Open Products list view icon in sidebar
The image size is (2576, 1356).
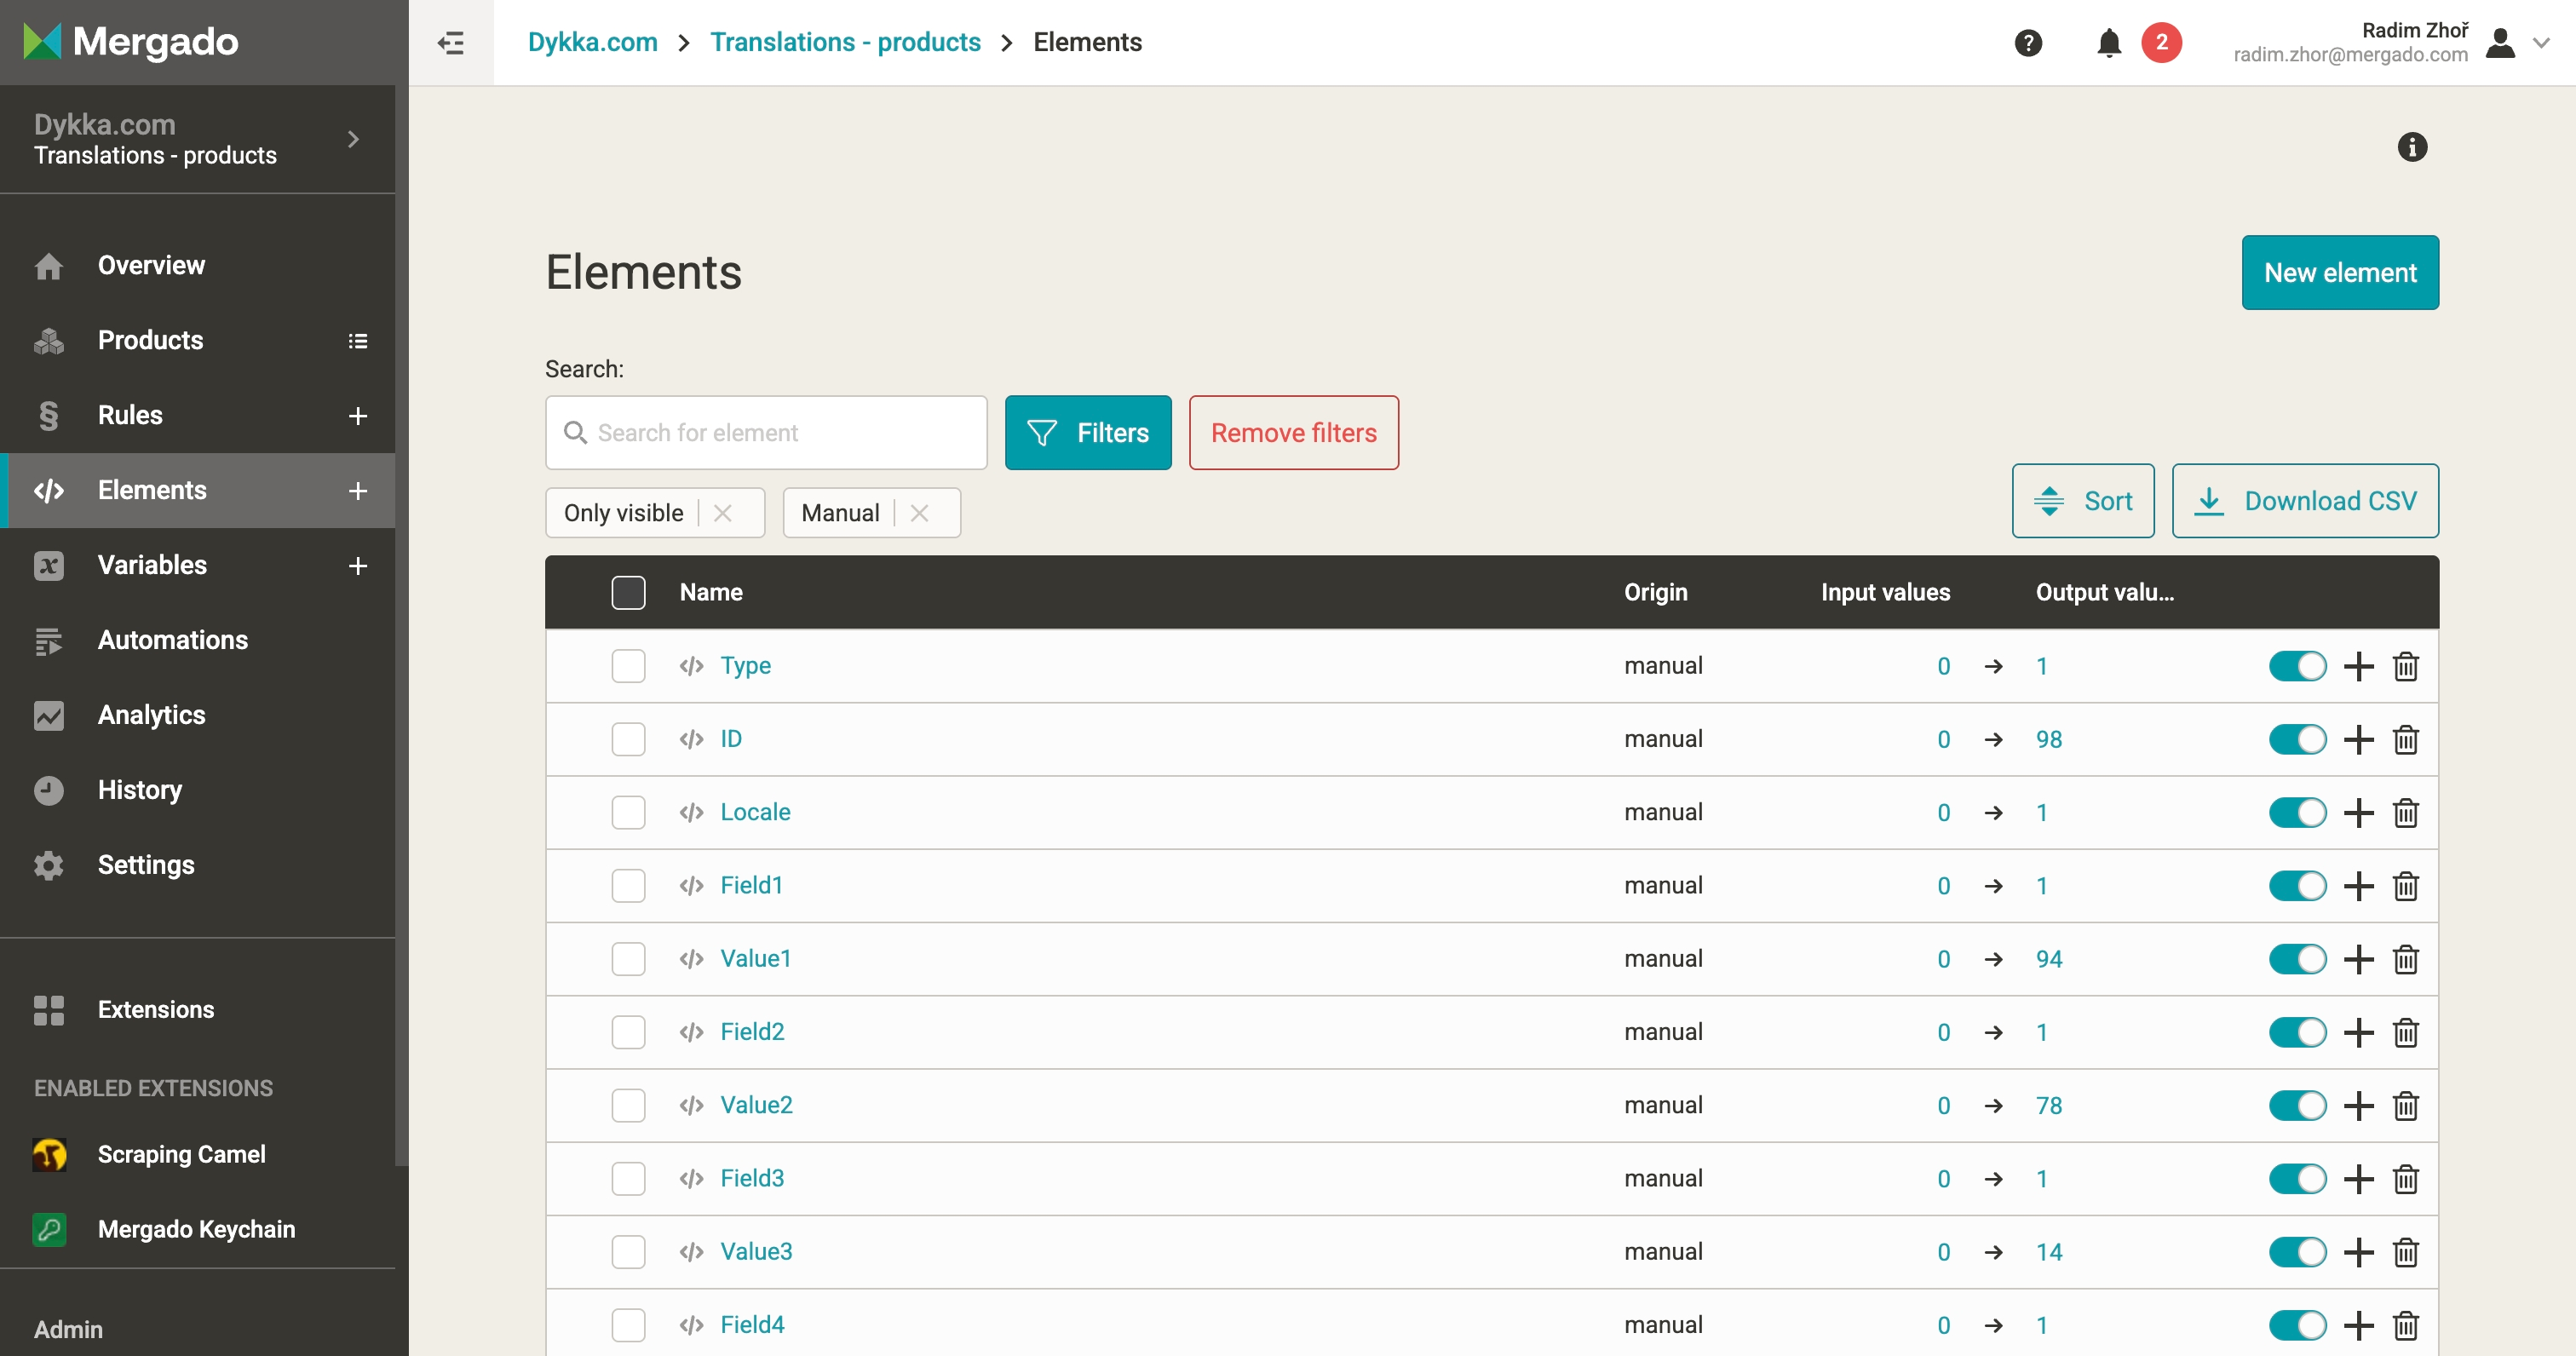[357, 341]
